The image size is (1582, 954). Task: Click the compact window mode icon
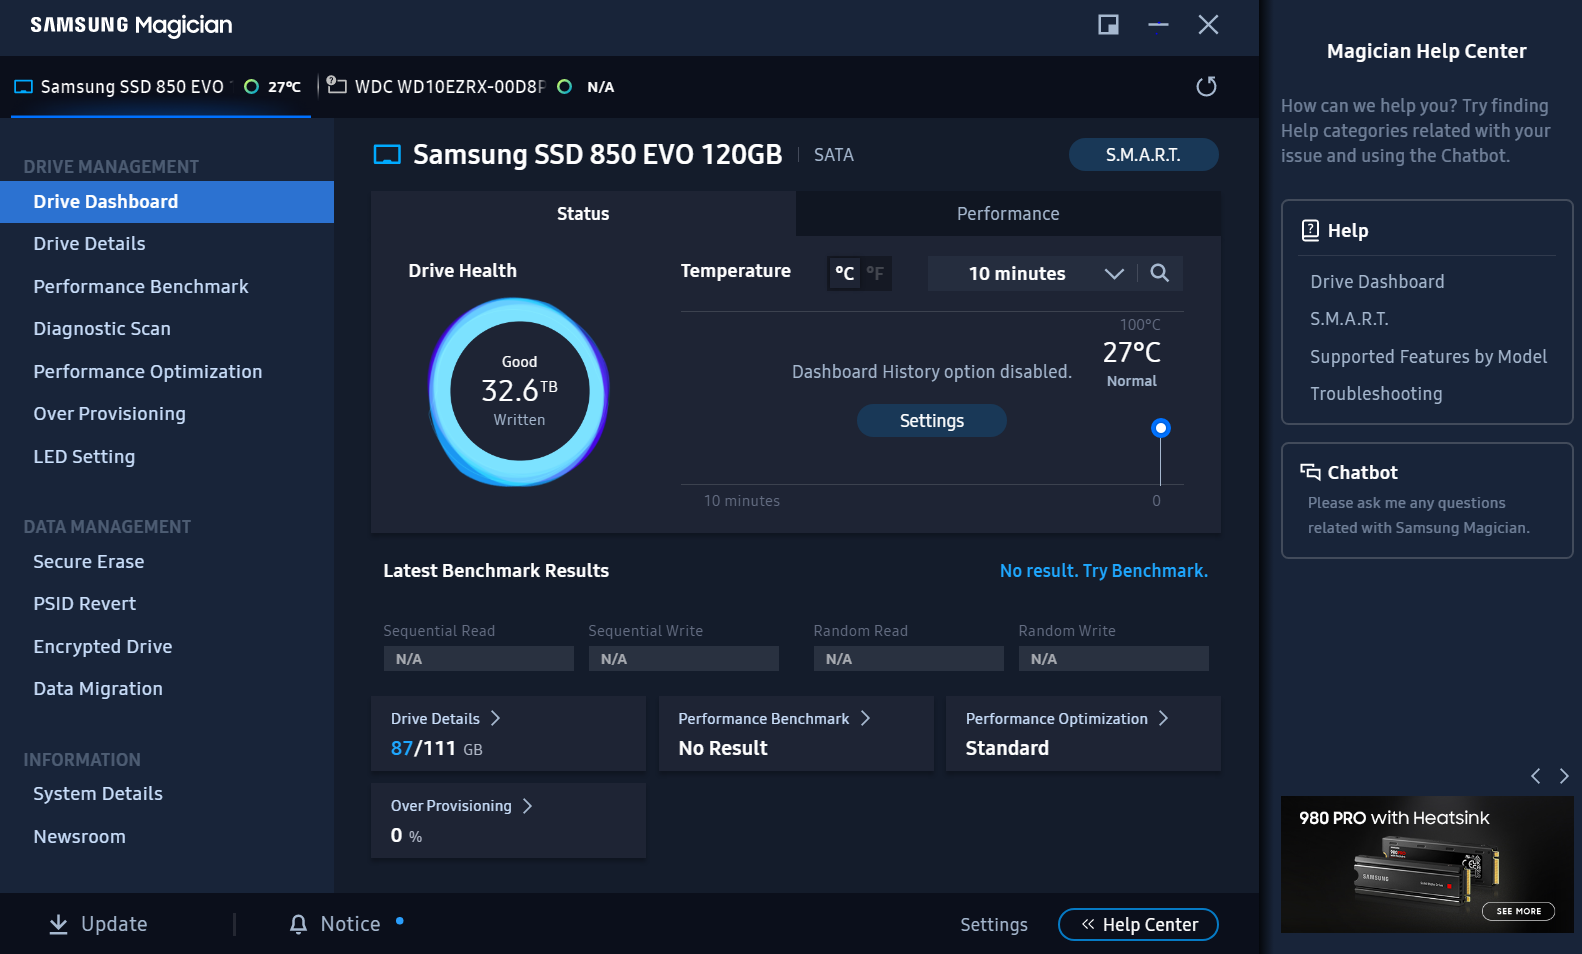(1108, 25)
